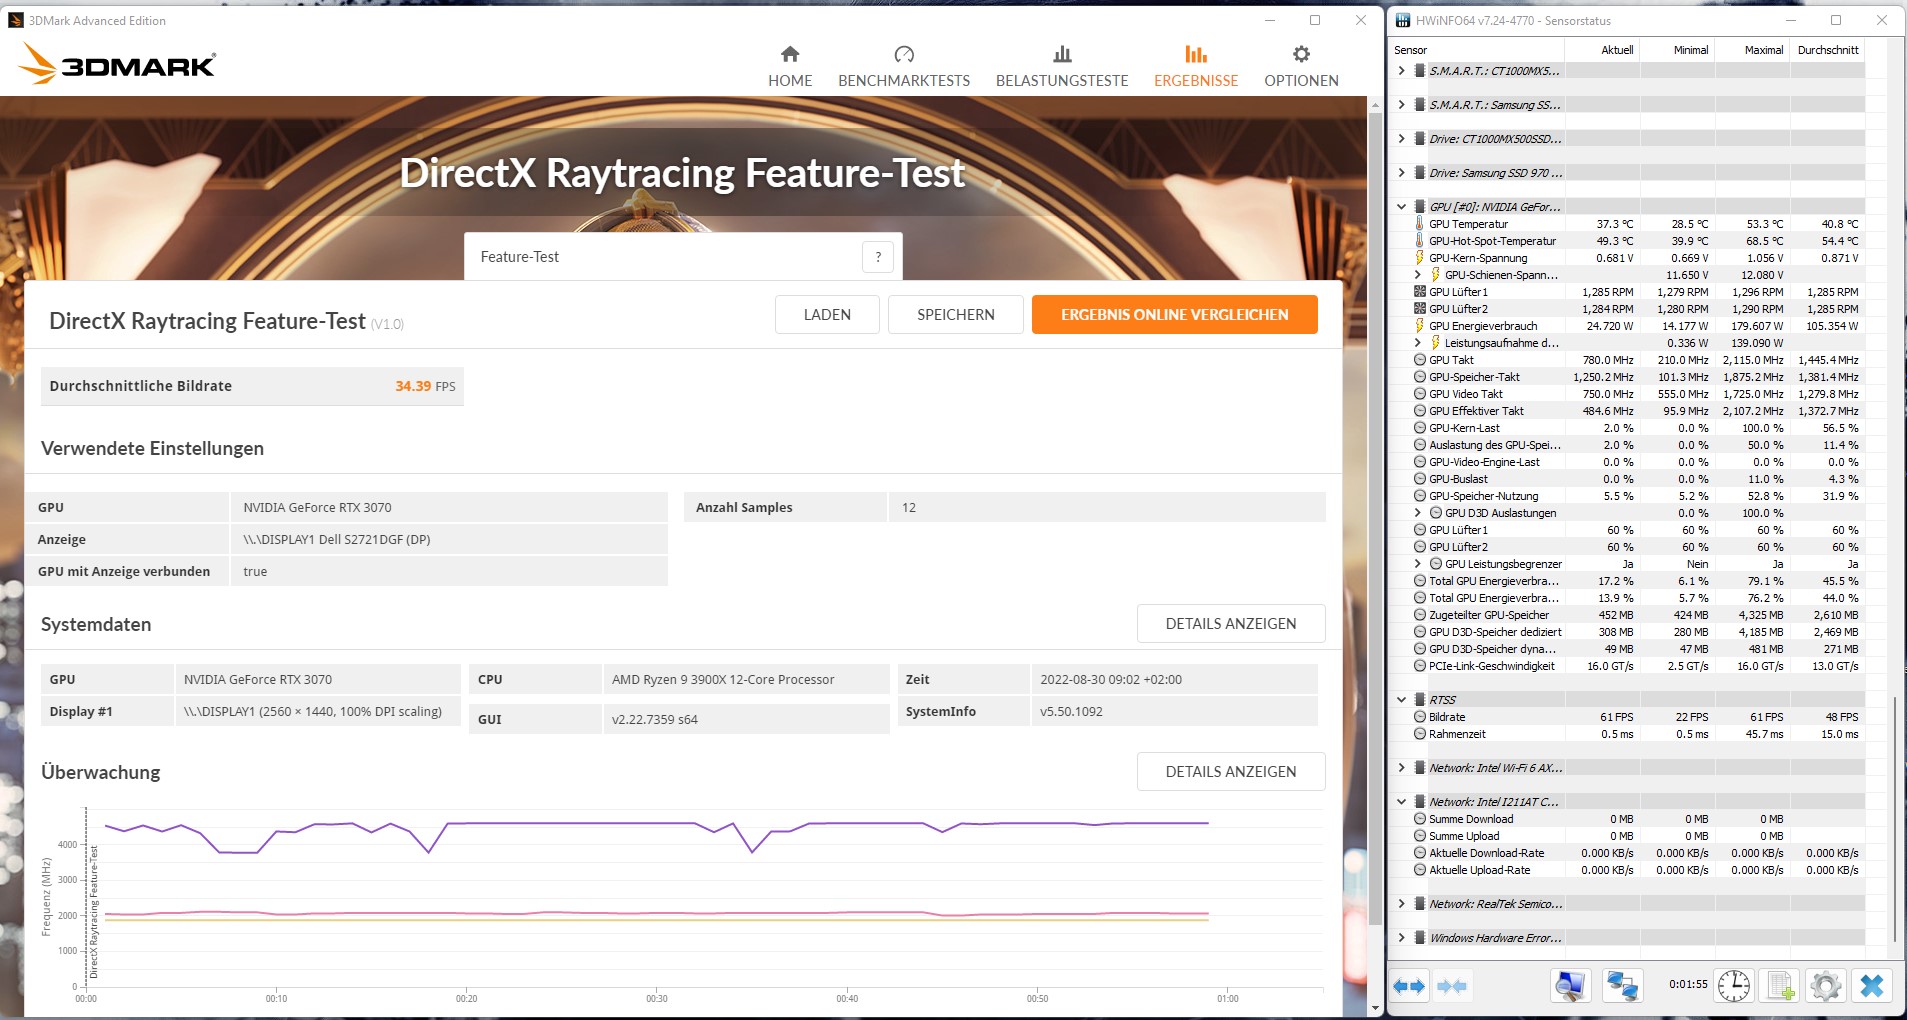Collapse the GPU [#0]: NVIDIA GeForce group
The height and width of the screenshot is (1020, 1907).
pyautogui.click(x=1401, y=207)
